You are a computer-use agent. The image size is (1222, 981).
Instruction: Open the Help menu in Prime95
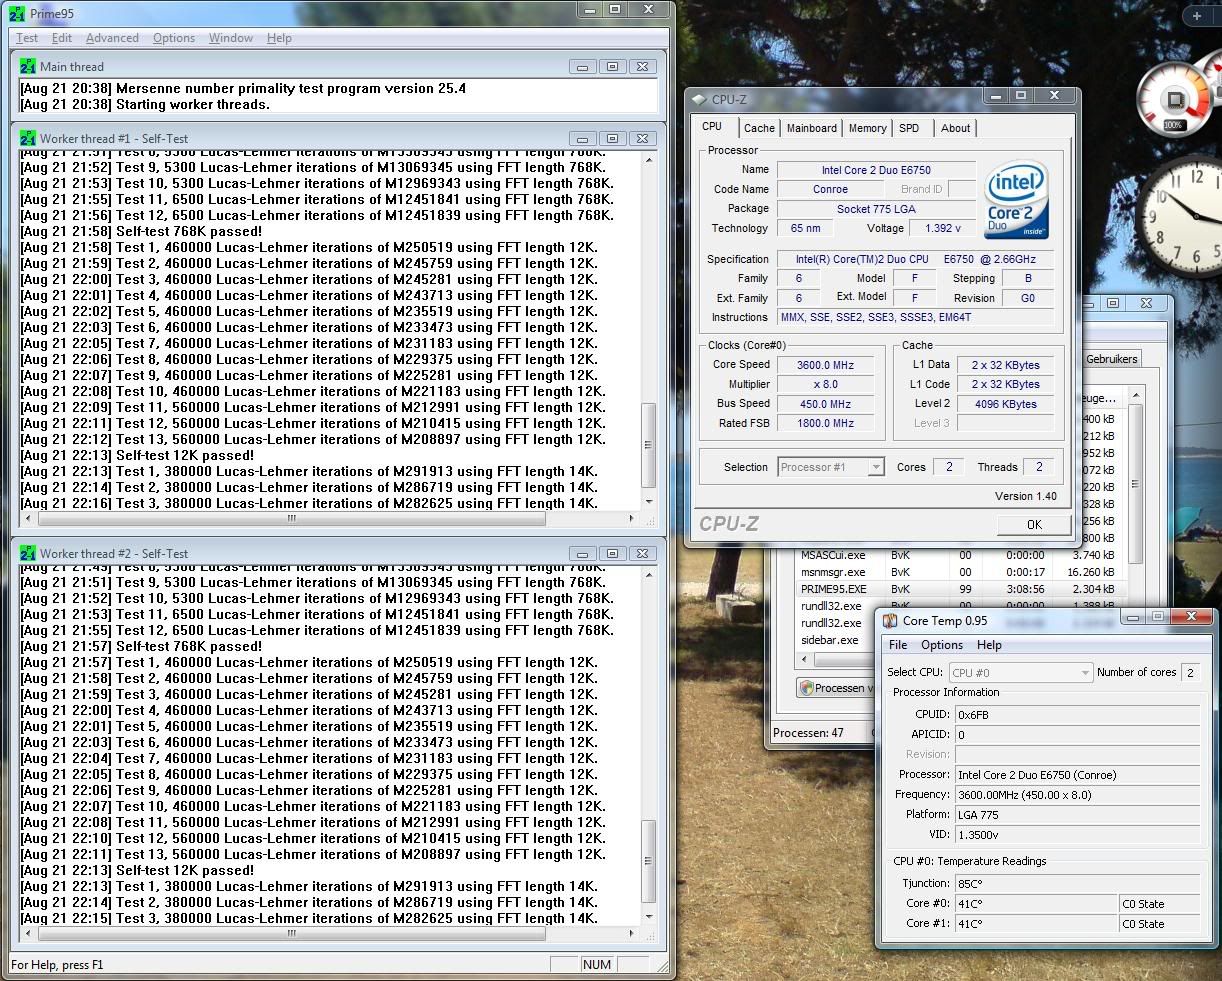tap(280, 38)
